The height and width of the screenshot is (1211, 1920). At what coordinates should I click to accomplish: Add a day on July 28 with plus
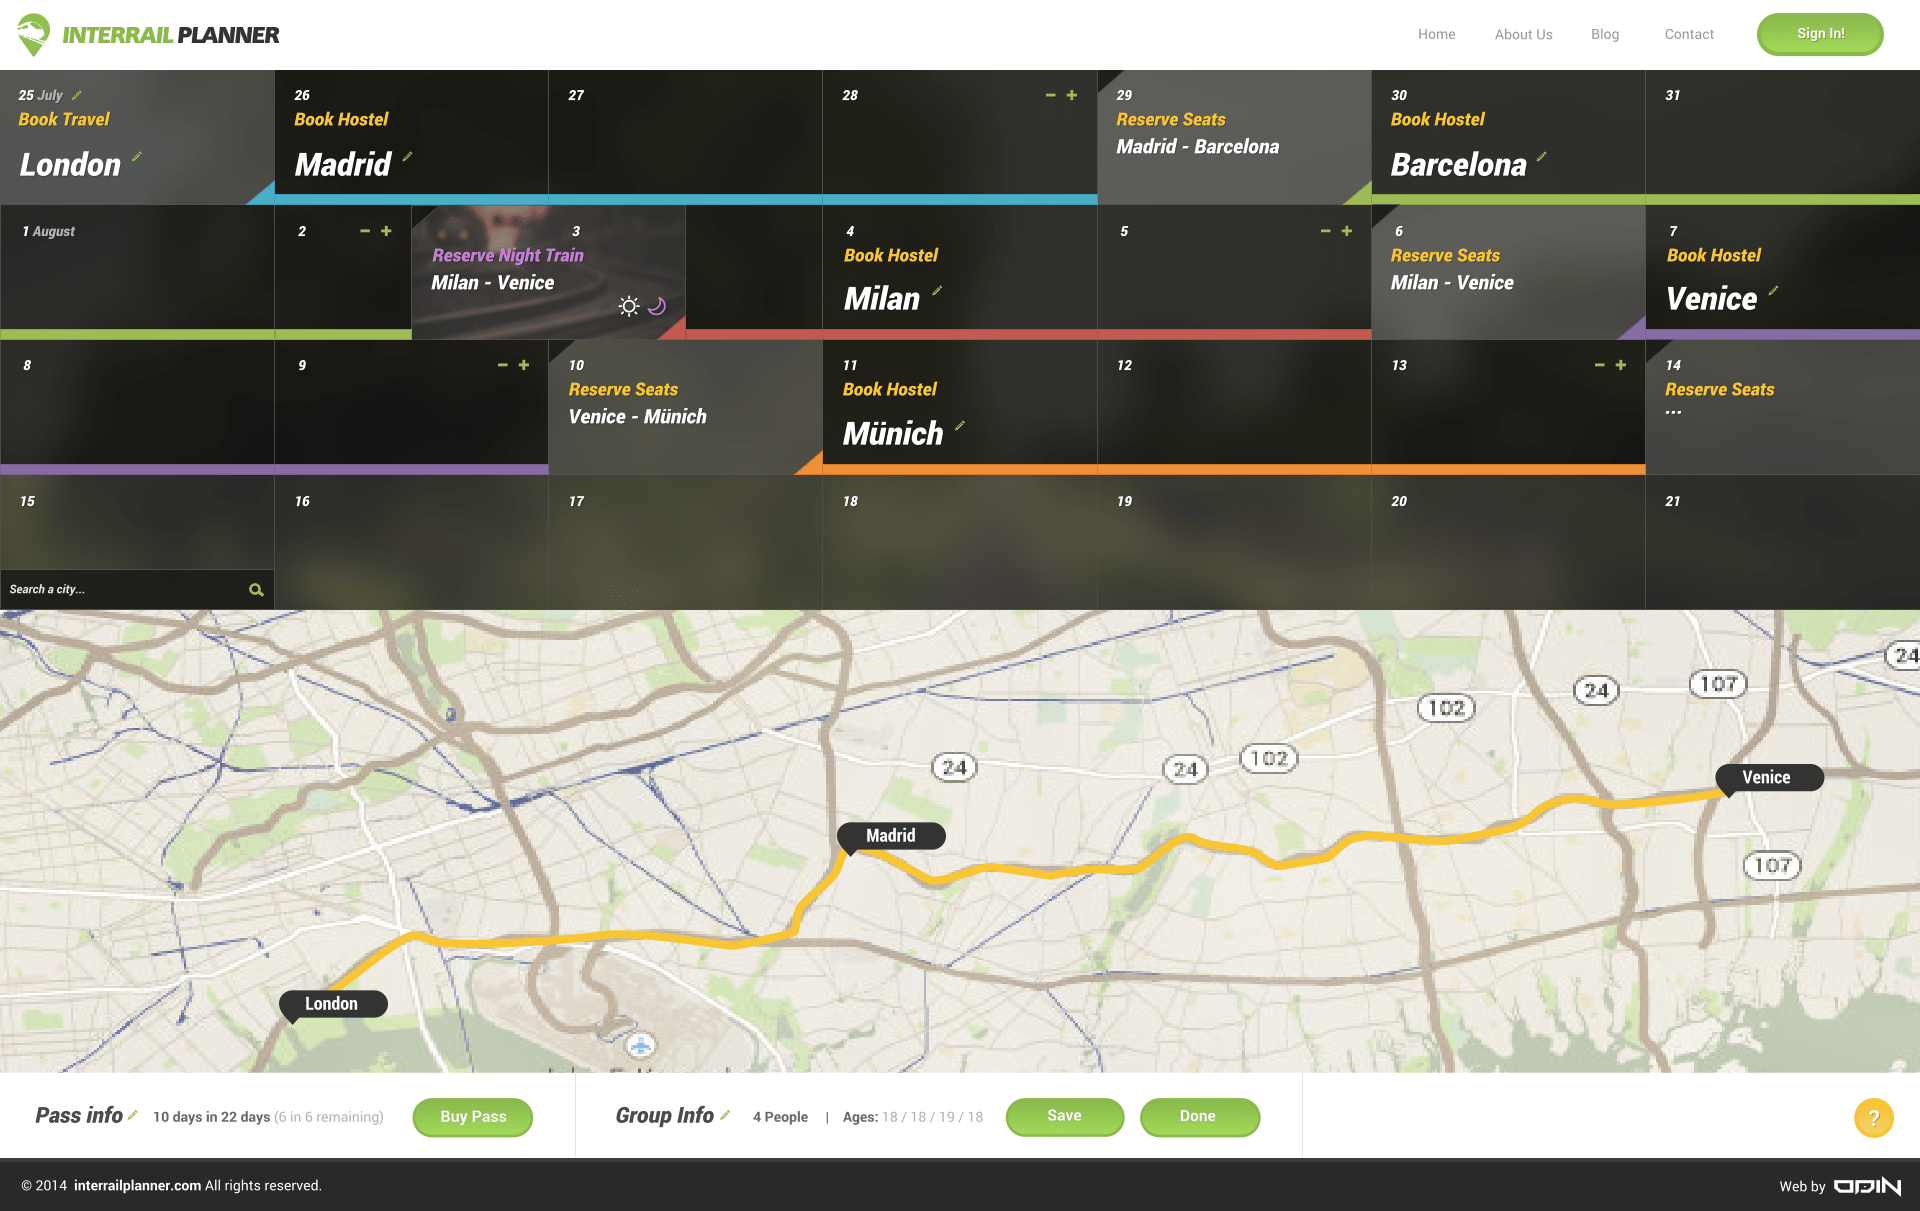[1071, 94]
